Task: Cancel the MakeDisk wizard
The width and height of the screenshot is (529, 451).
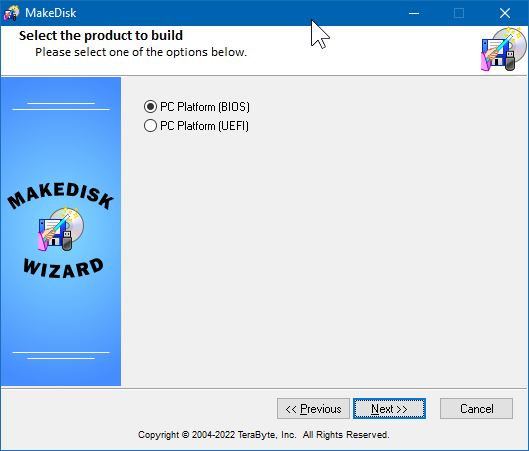Action: (476, 409)
